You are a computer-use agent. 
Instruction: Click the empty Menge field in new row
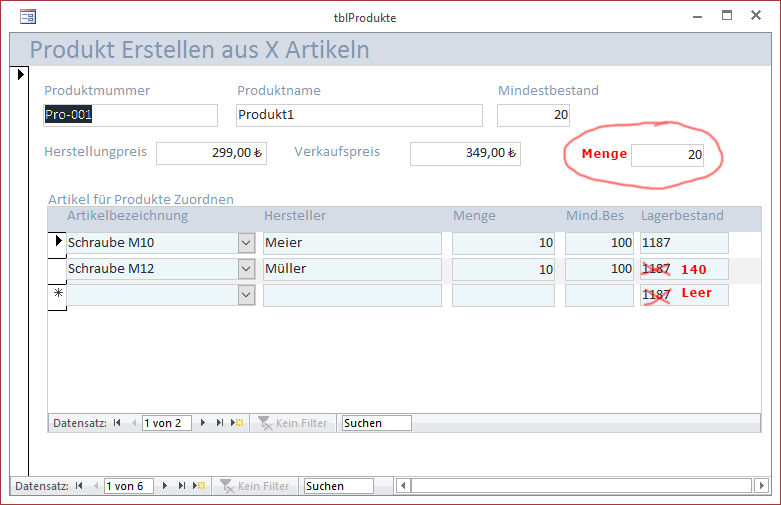(503, 295)
